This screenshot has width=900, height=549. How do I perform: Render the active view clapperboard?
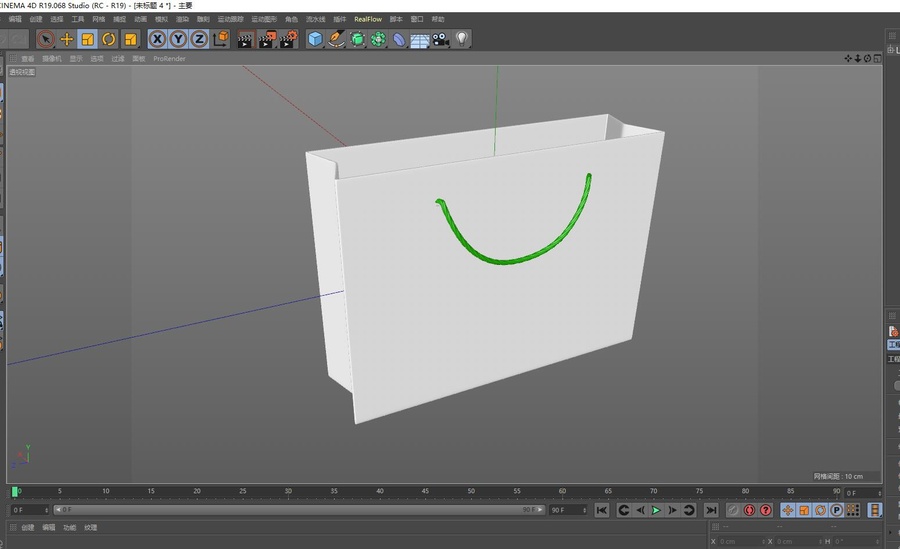(245, 39)
